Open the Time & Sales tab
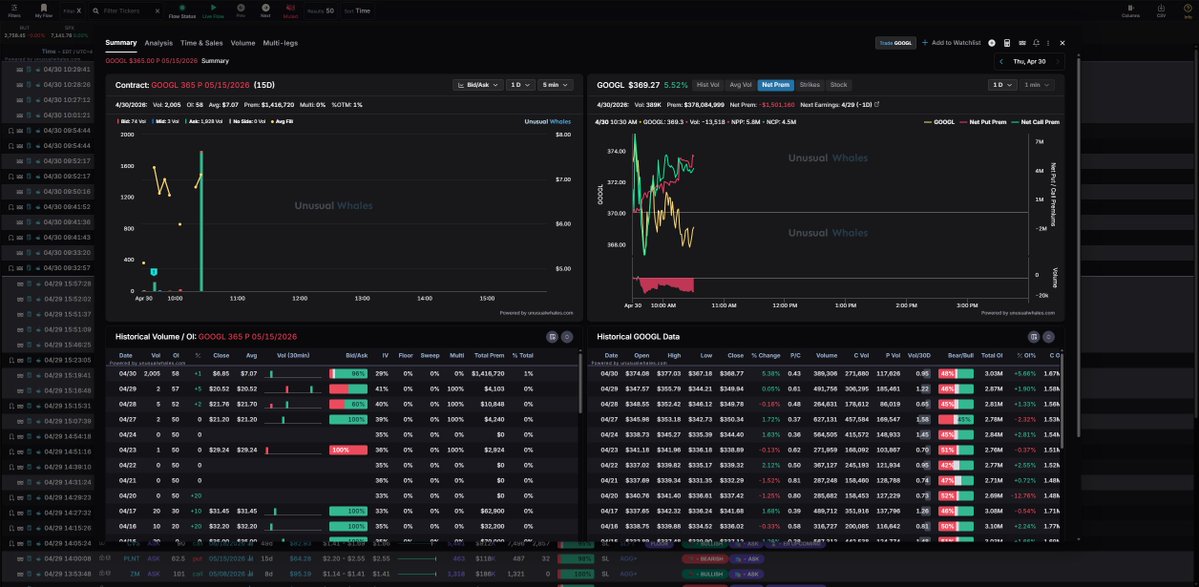Screen dimensions: 1199x587 (202, 44)
